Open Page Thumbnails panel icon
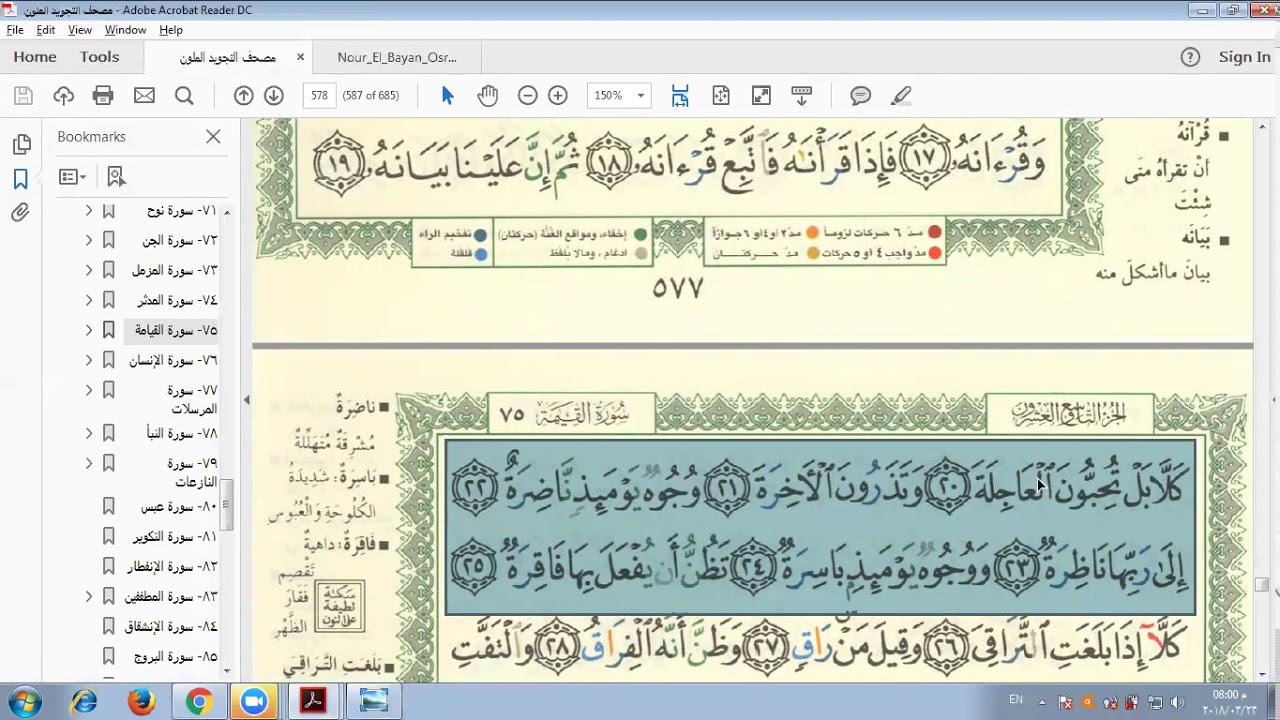The image size is (1280, 720). (x=21, y=145)
